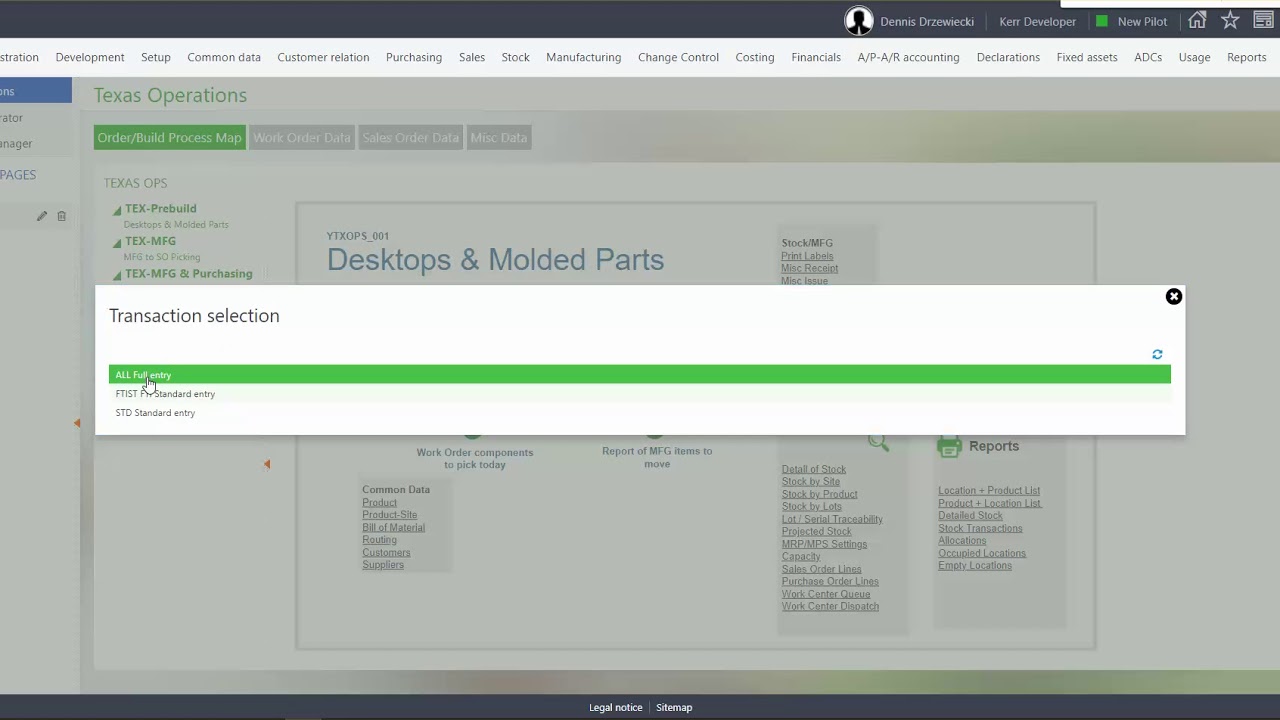Open the Reports menu

[1246, 57]
